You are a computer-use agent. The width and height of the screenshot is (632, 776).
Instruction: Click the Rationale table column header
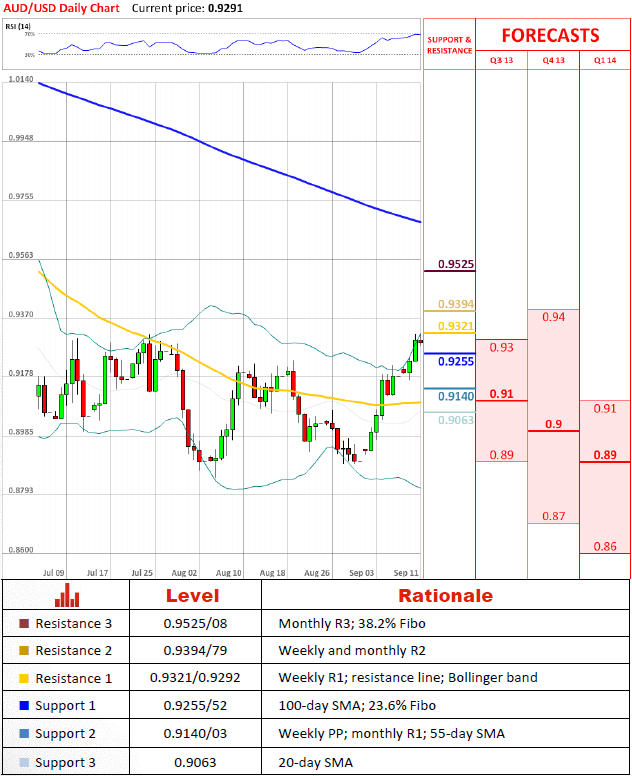pyautogui.click(x=445, y=596)
